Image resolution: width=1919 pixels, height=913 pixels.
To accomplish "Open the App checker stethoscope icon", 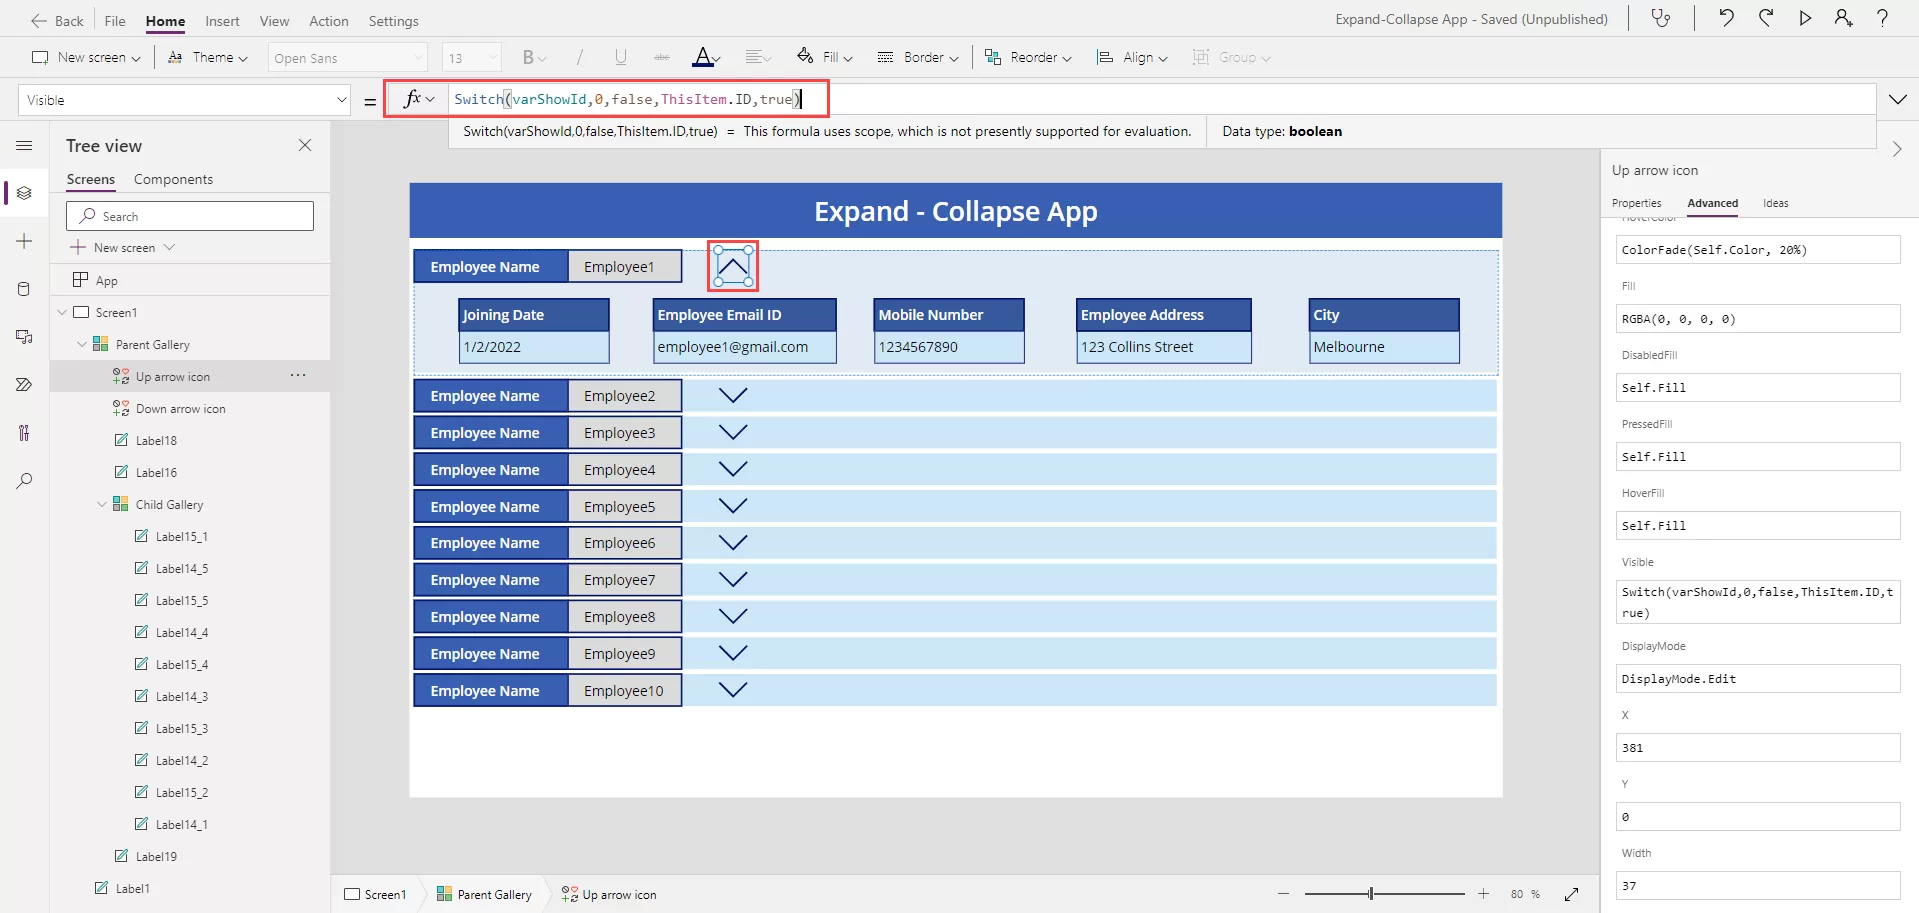I will 1661,18.
